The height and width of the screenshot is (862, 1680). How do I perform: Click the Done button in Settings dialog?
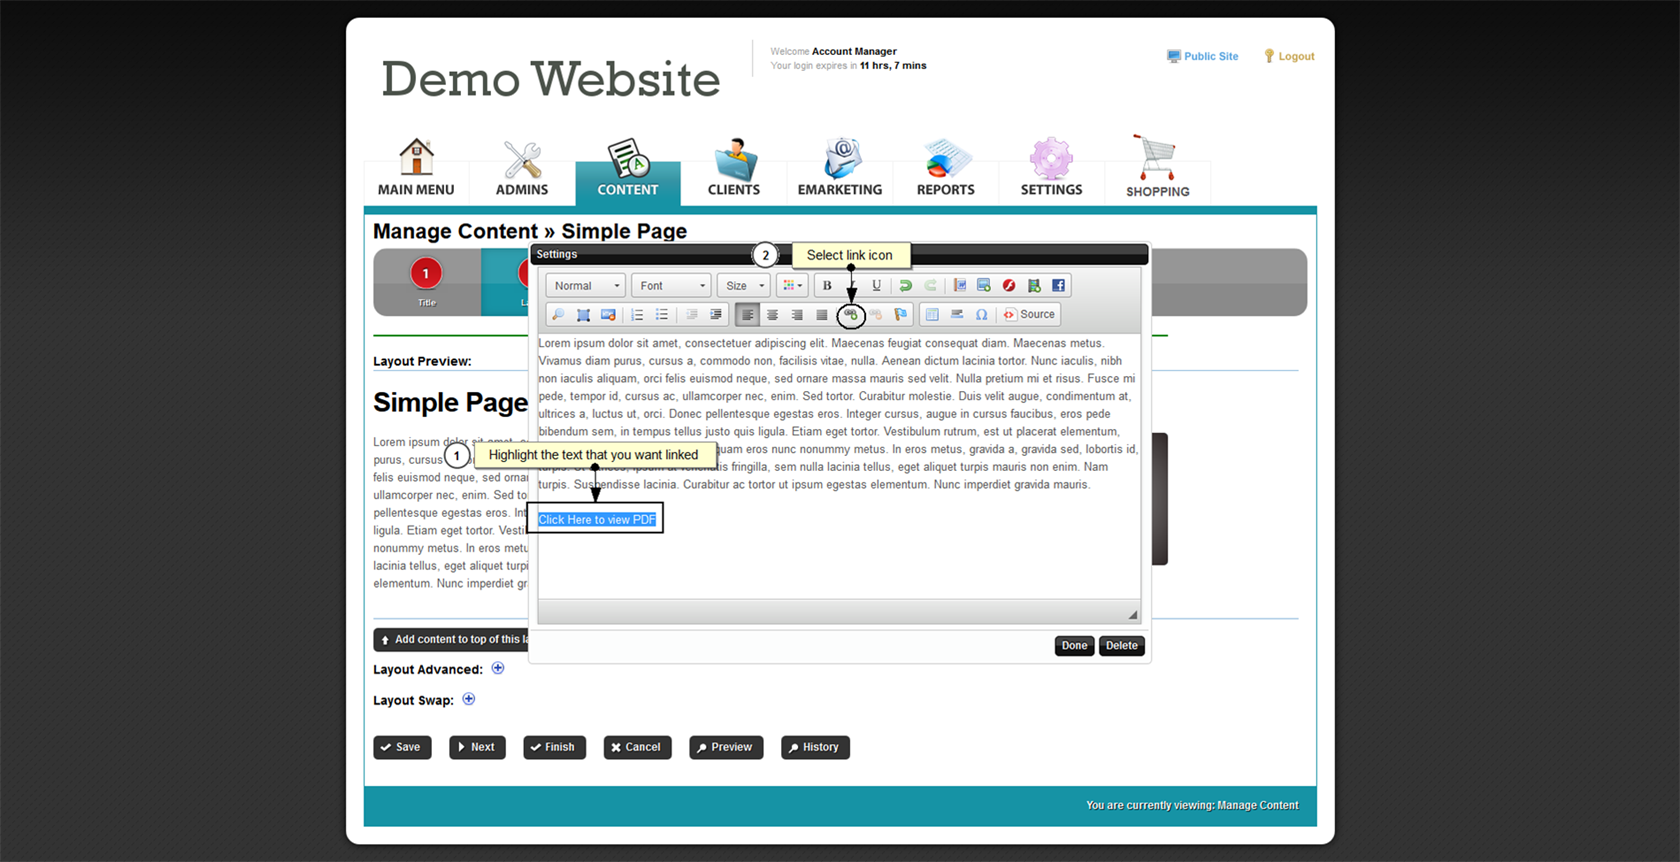(x=1074, y=646)
